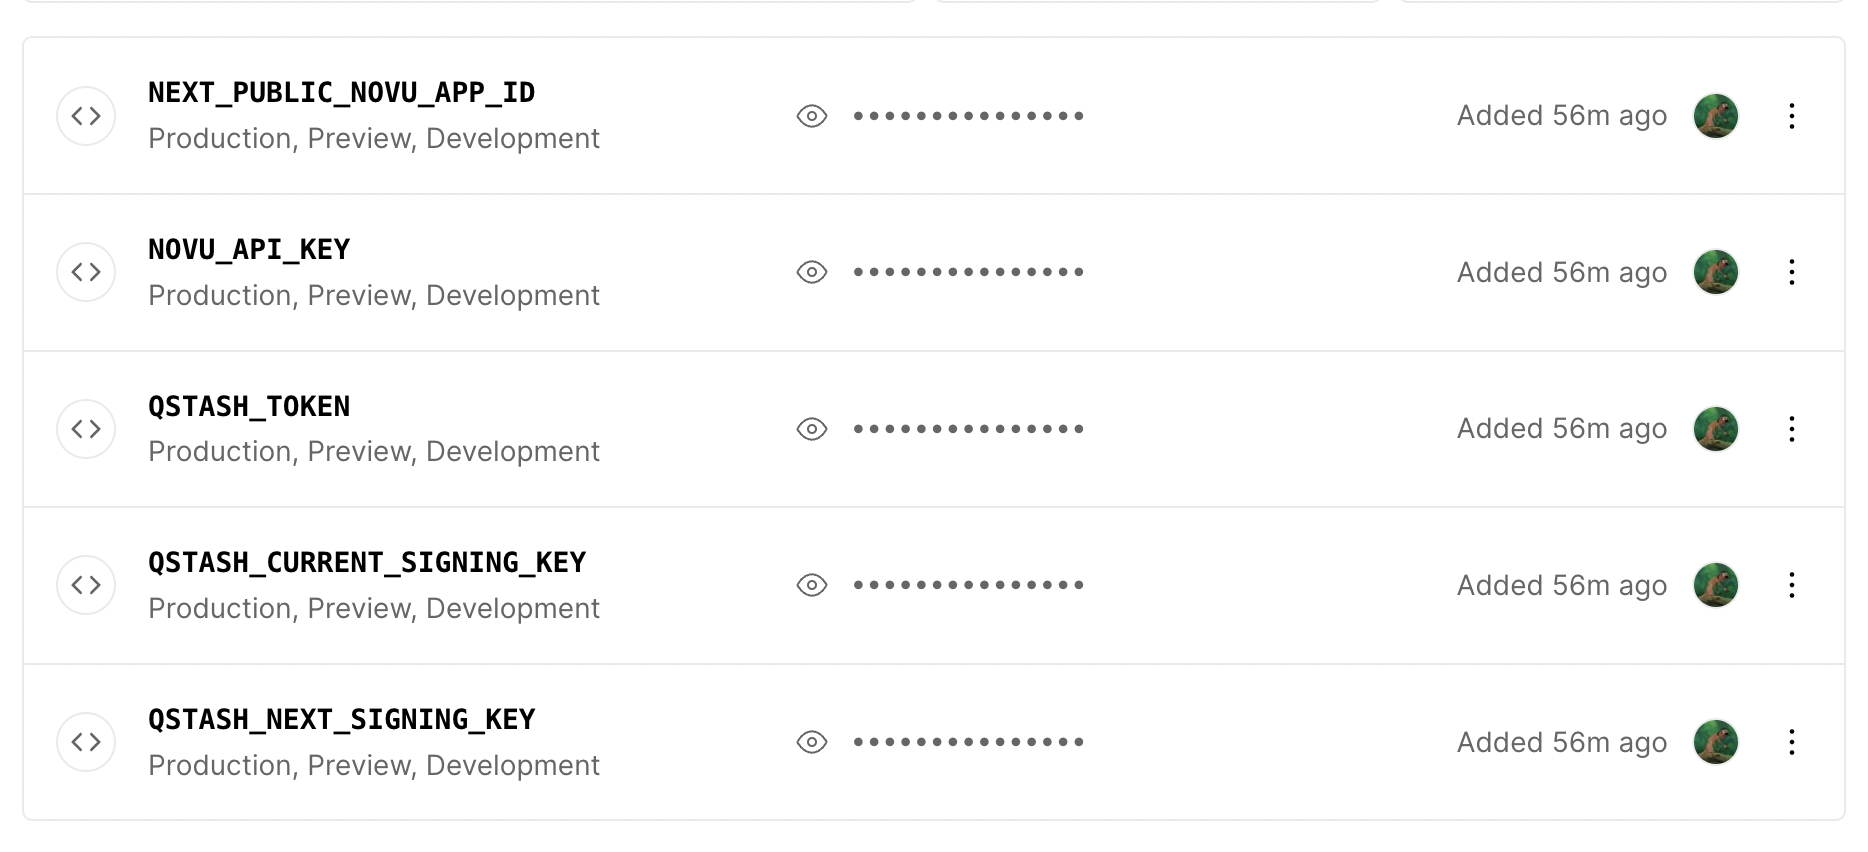Reveal the QSTASH_NEXT_SIGNING_KEY secret value
Image resolution: width=1868 pixels, height=852 pixels.
click(x=812, y=742)
